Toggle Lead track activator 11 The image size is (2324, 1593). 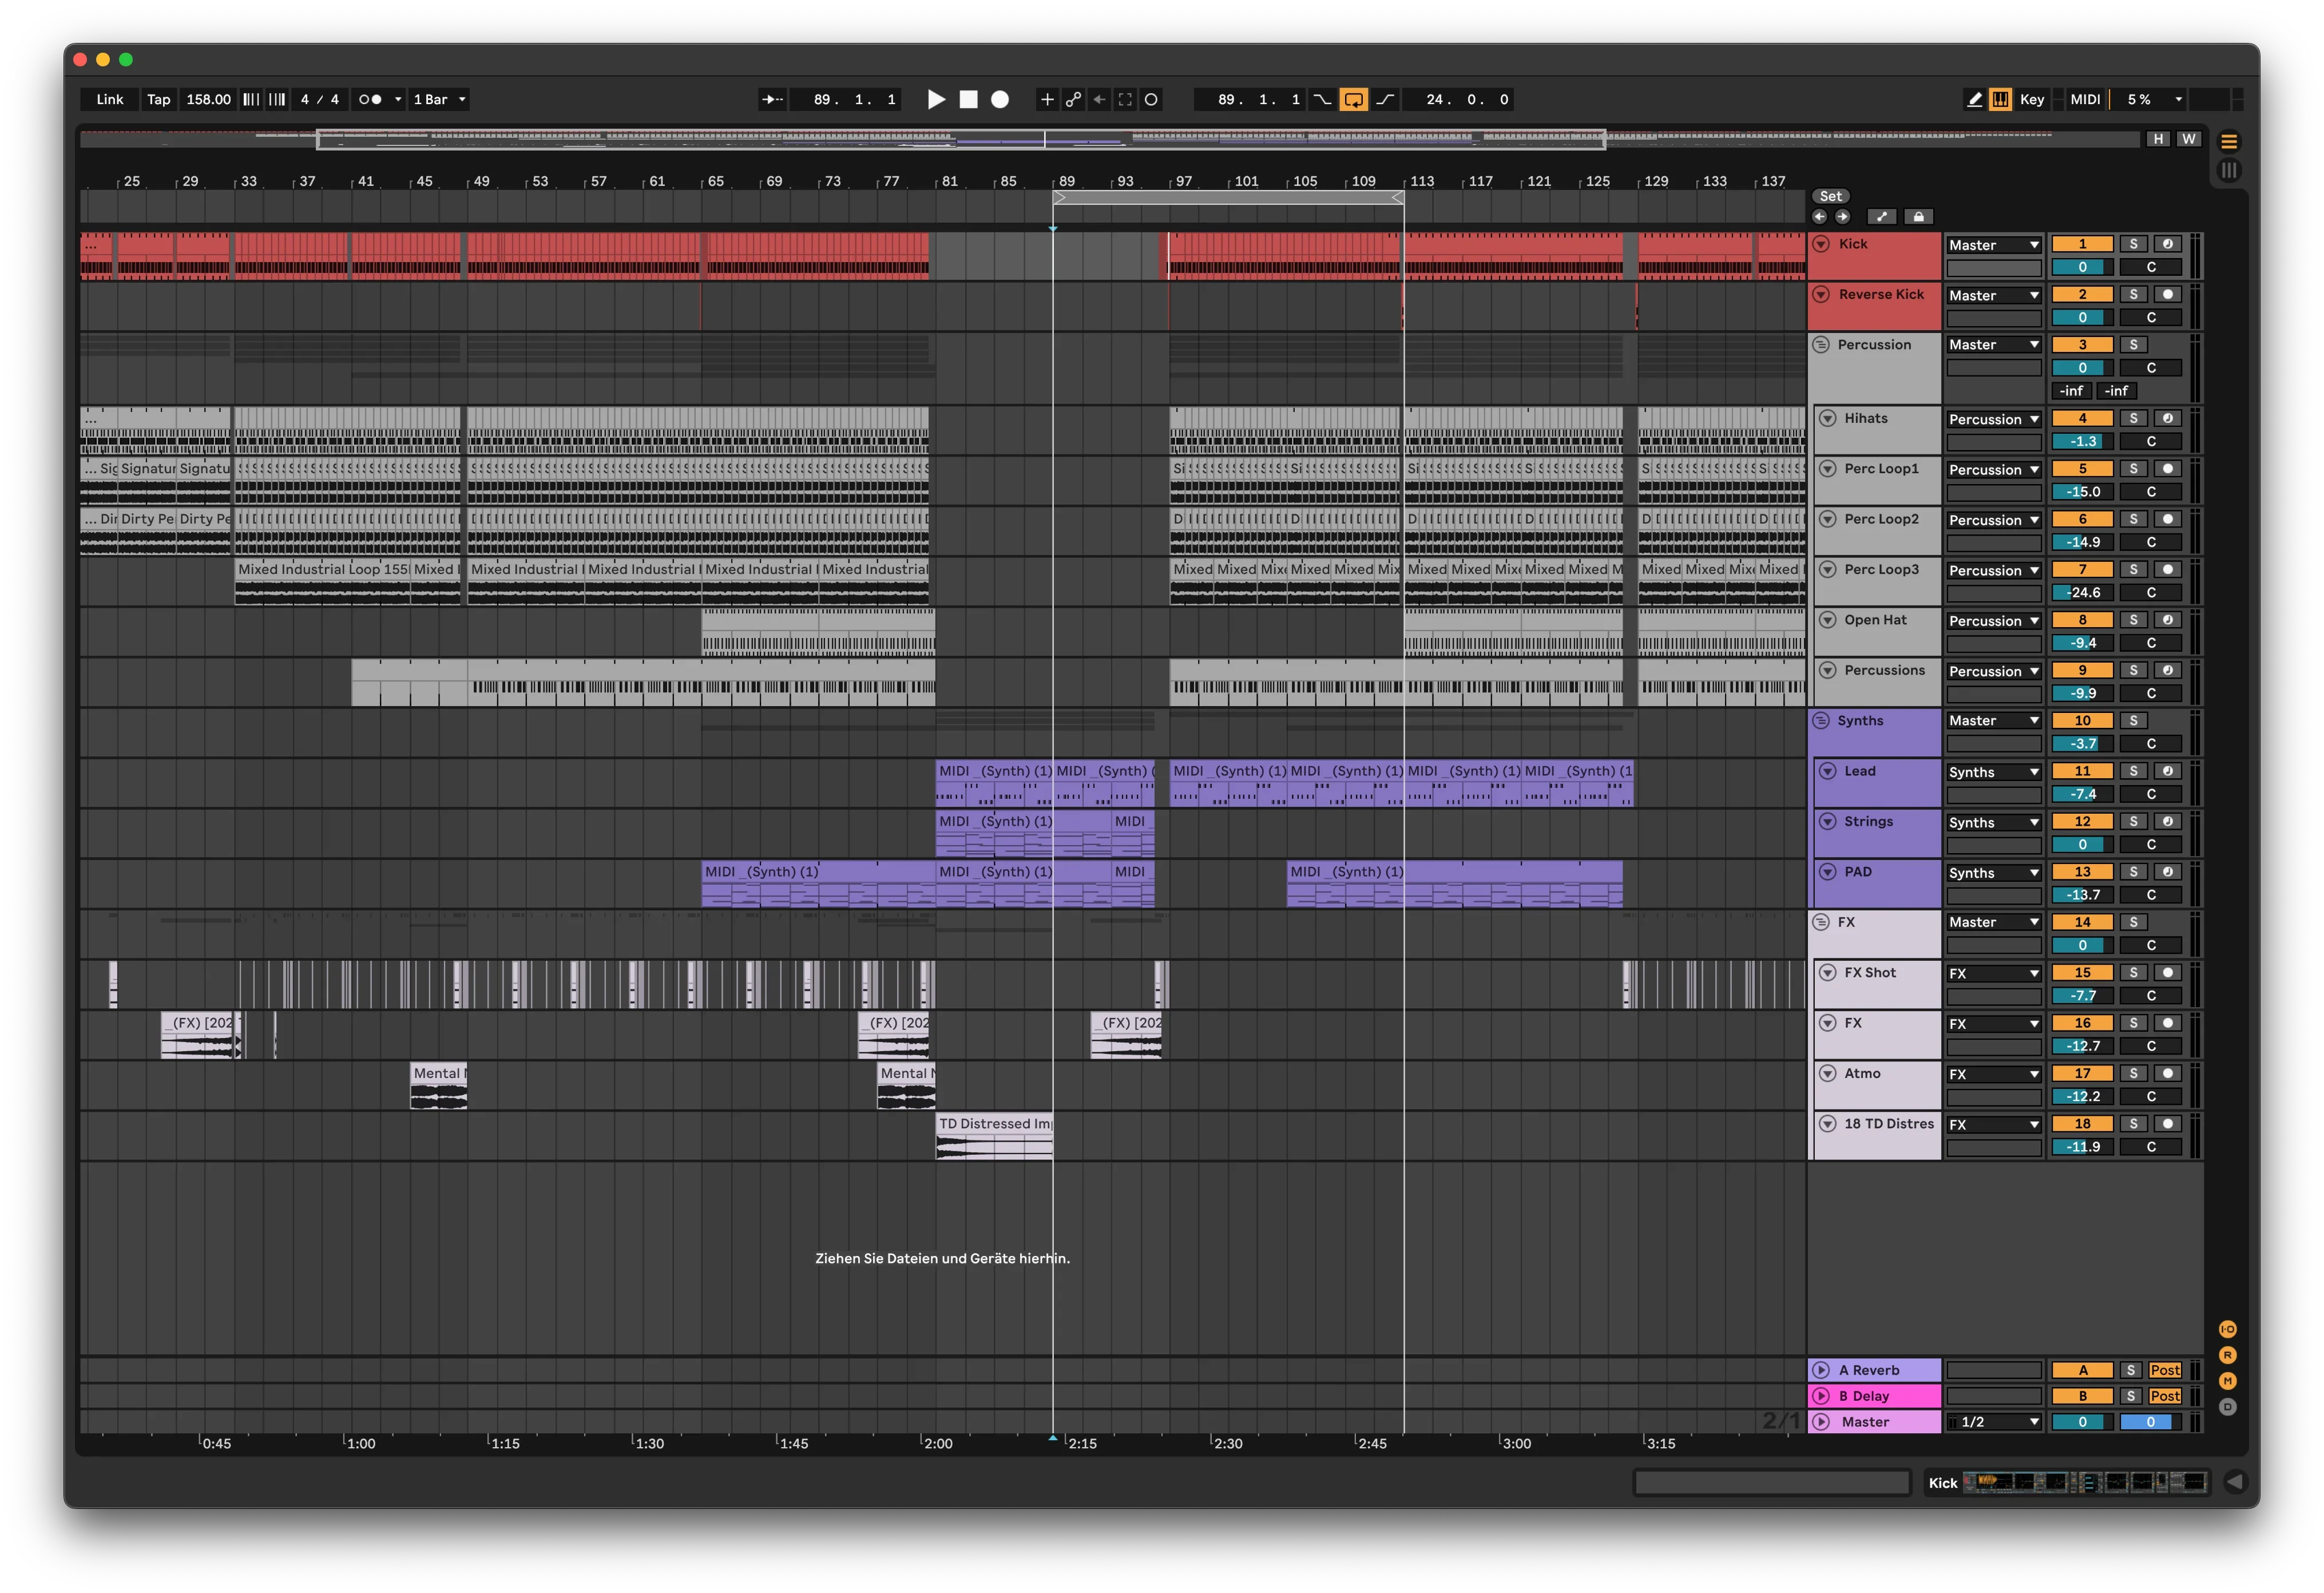pyautogui.click(x=2082, y=771)
